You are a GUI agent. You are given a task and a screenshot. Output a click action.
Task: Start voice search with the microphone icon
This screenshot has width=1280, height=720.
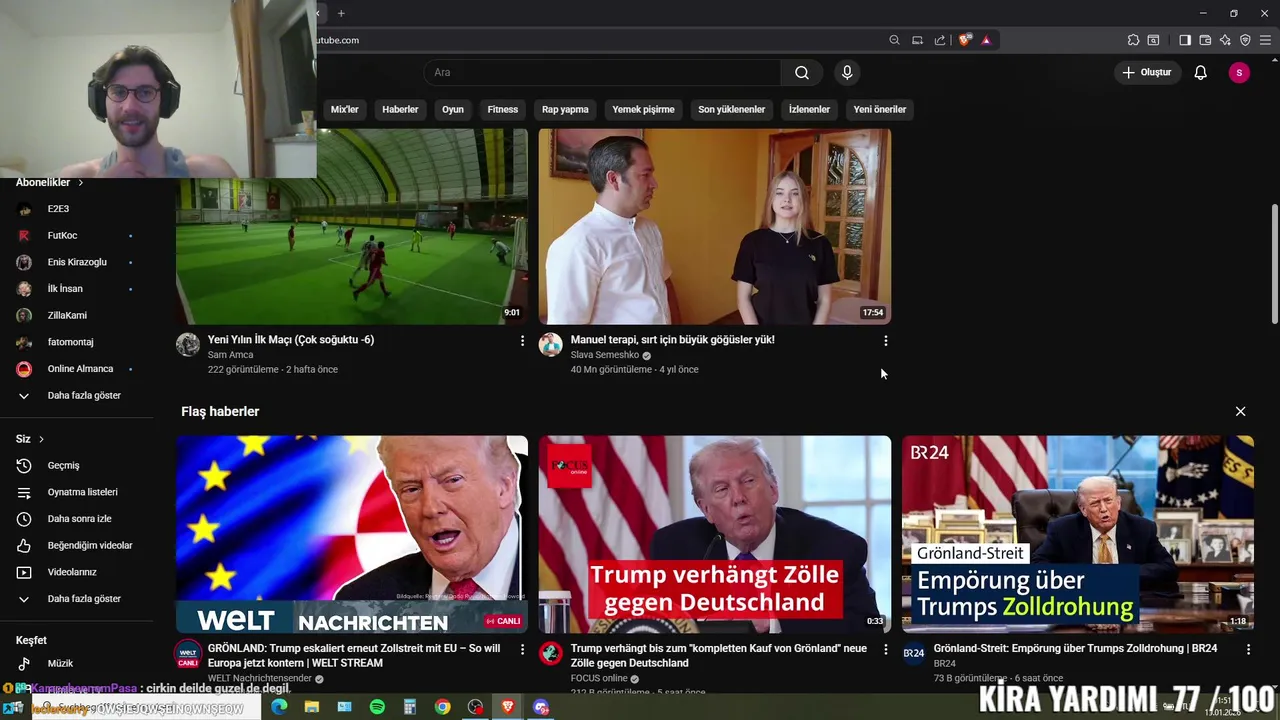[x=847, y=72]
